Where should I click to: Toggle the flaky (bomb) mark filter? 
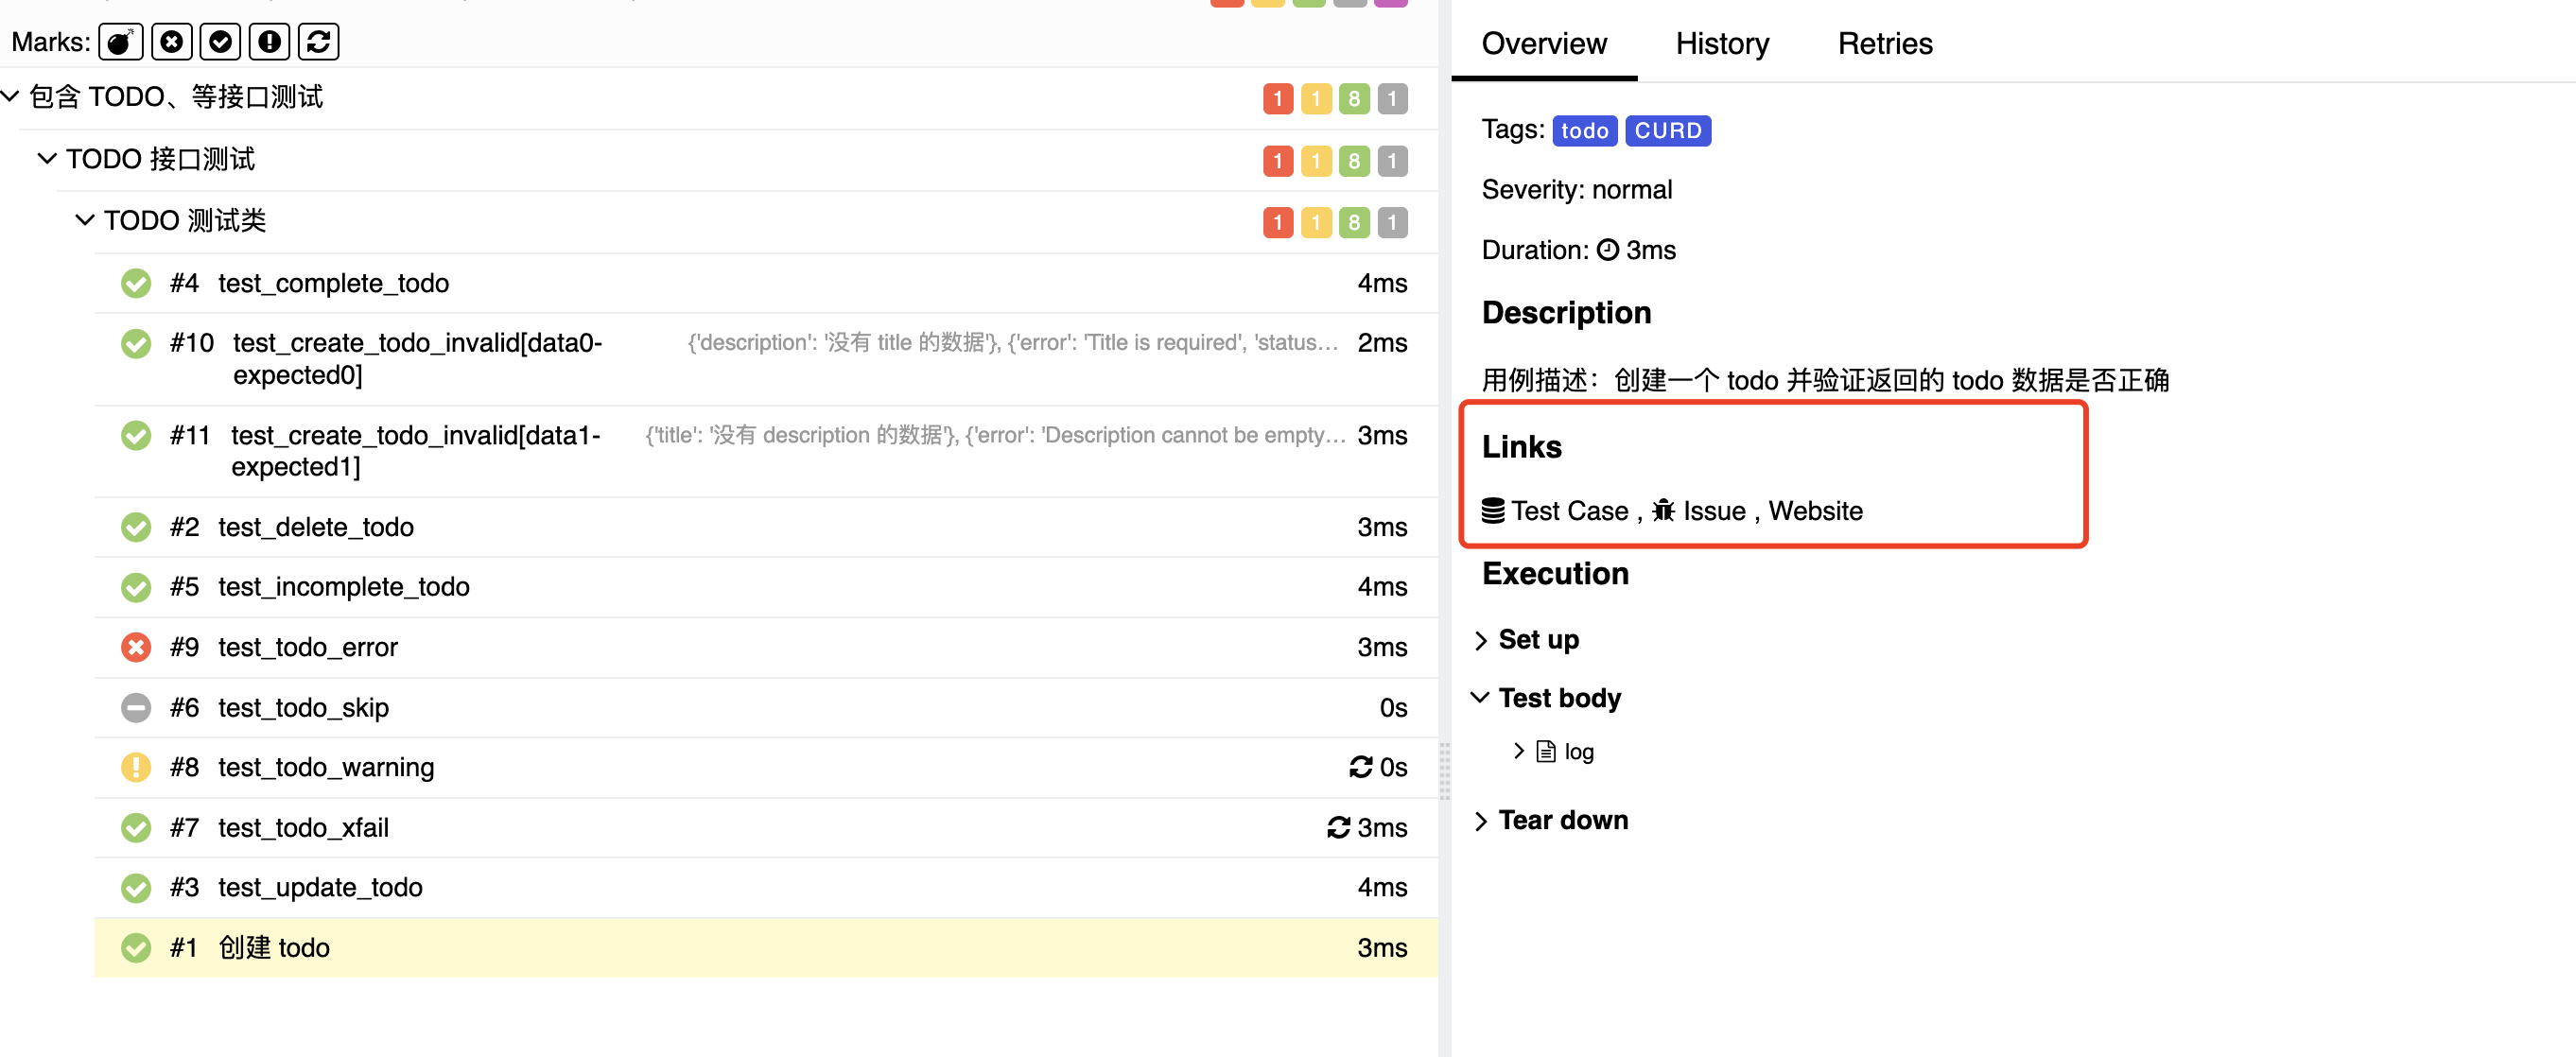120,42
